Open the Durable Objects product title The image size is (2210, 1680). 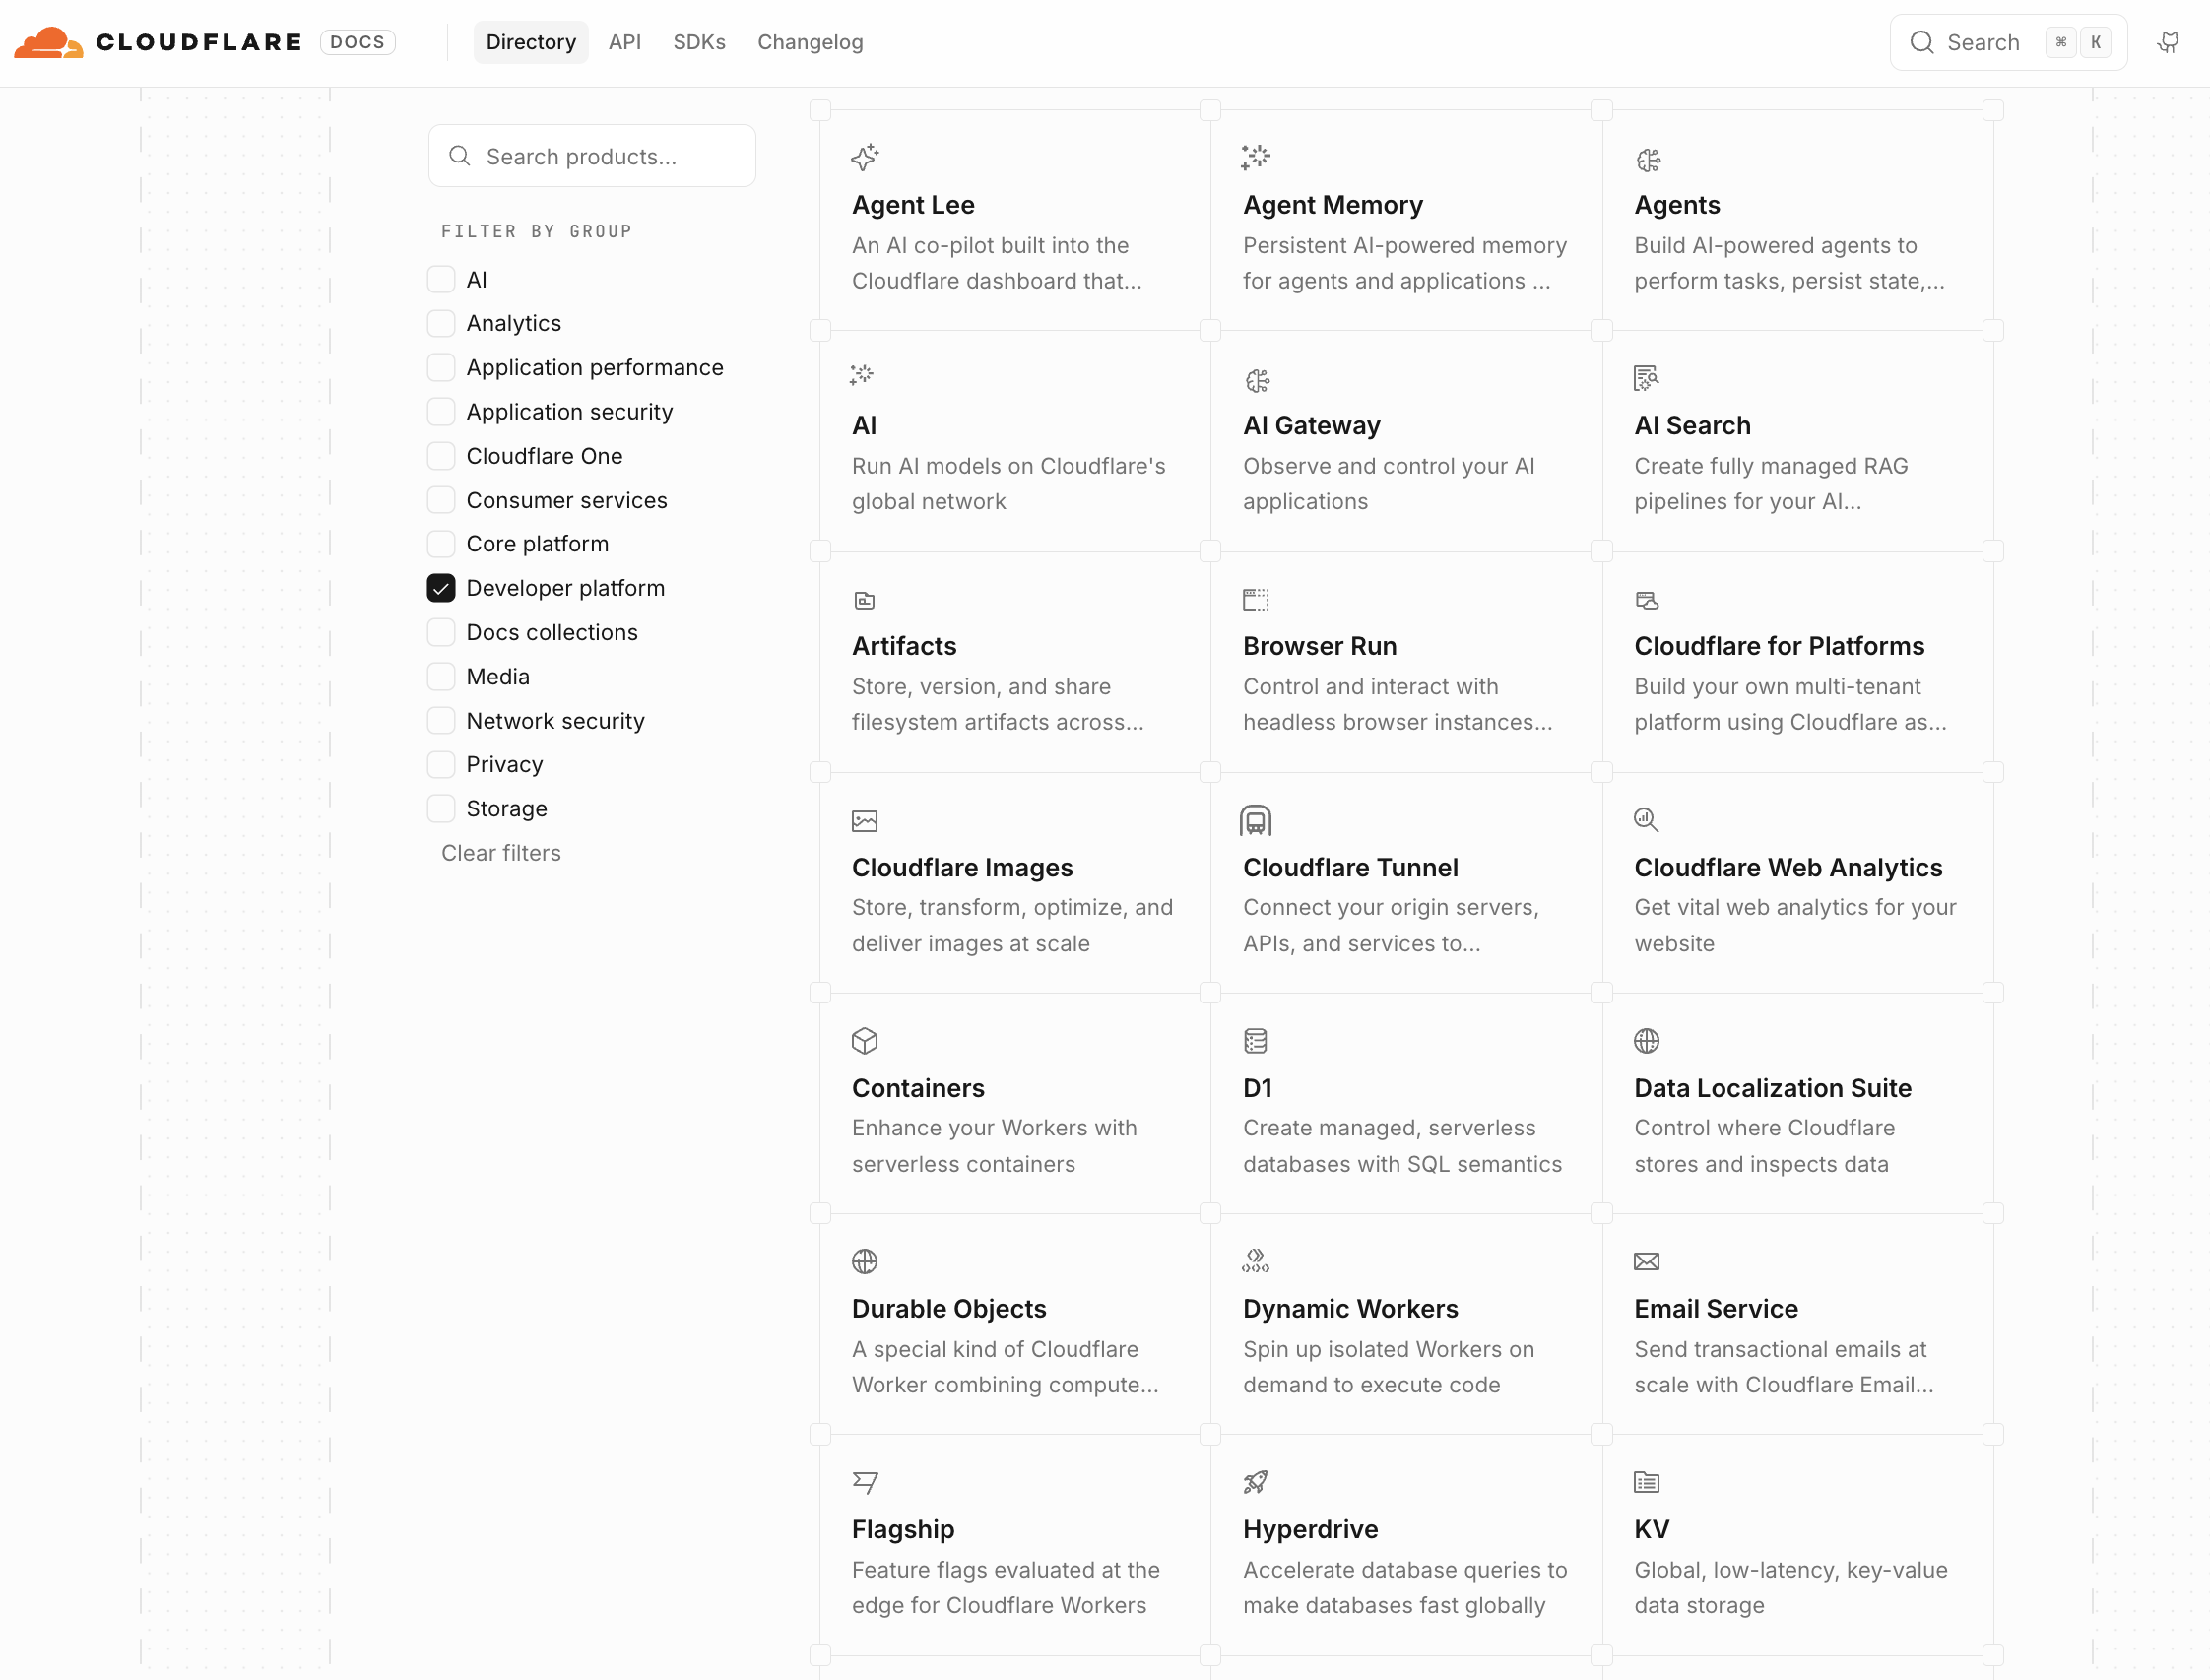coord(949,1308)
